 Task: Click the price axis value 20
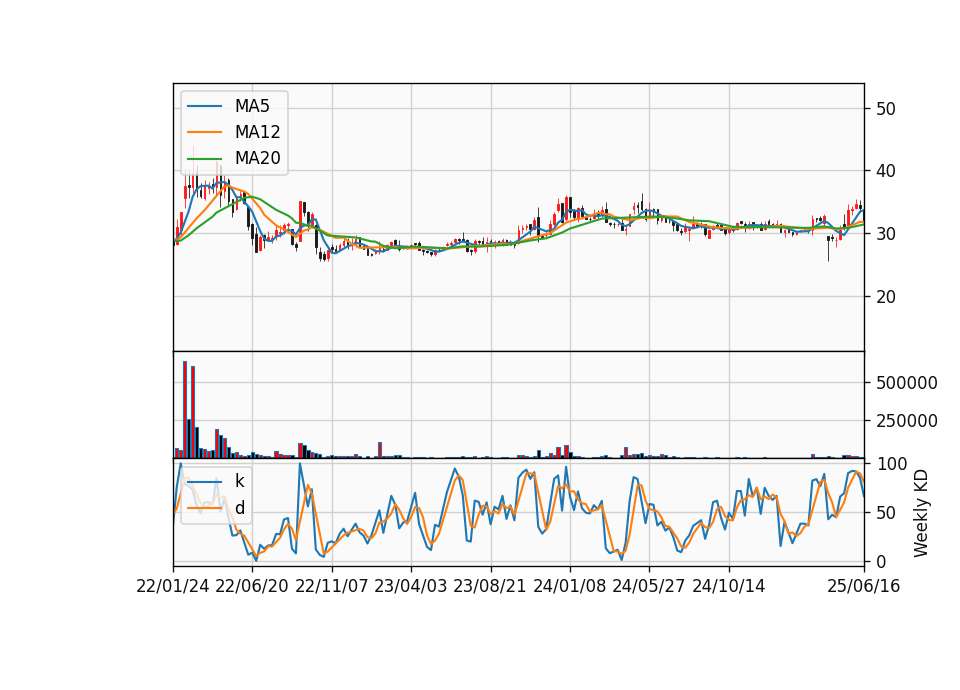(x=886, y=297)
